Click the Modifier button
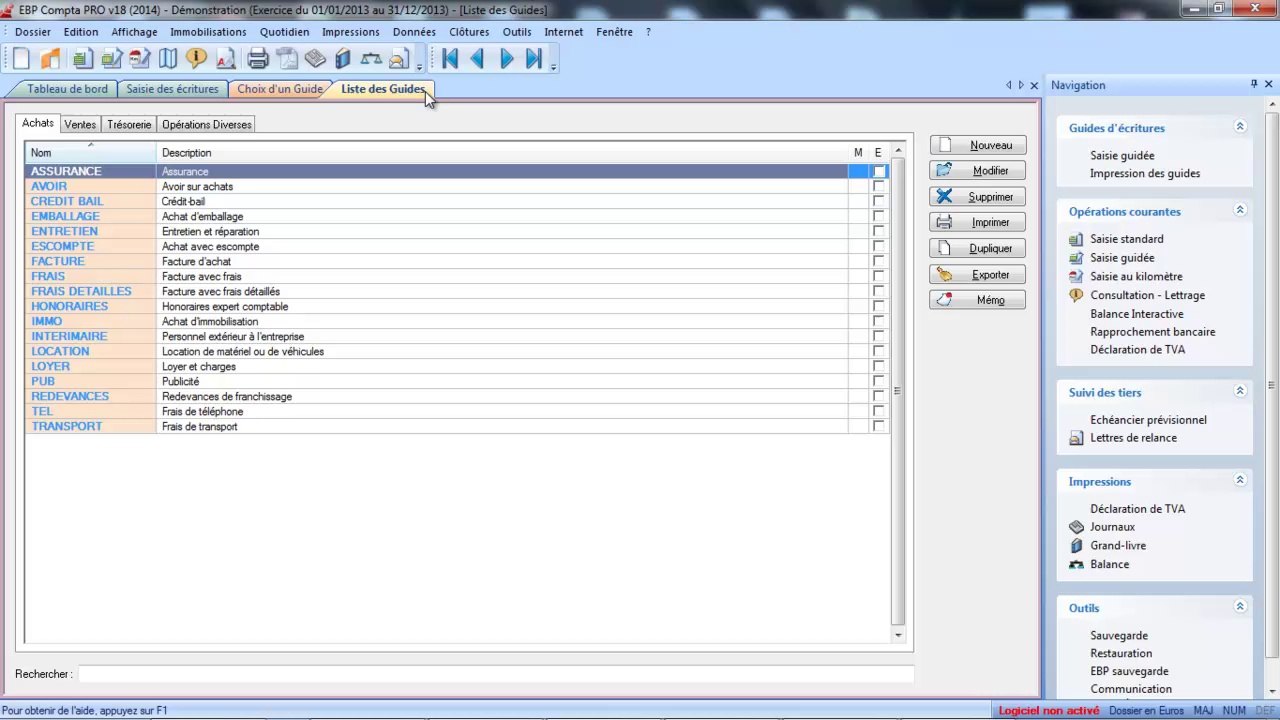The image size is (1280, 720). tap(978, 171)
